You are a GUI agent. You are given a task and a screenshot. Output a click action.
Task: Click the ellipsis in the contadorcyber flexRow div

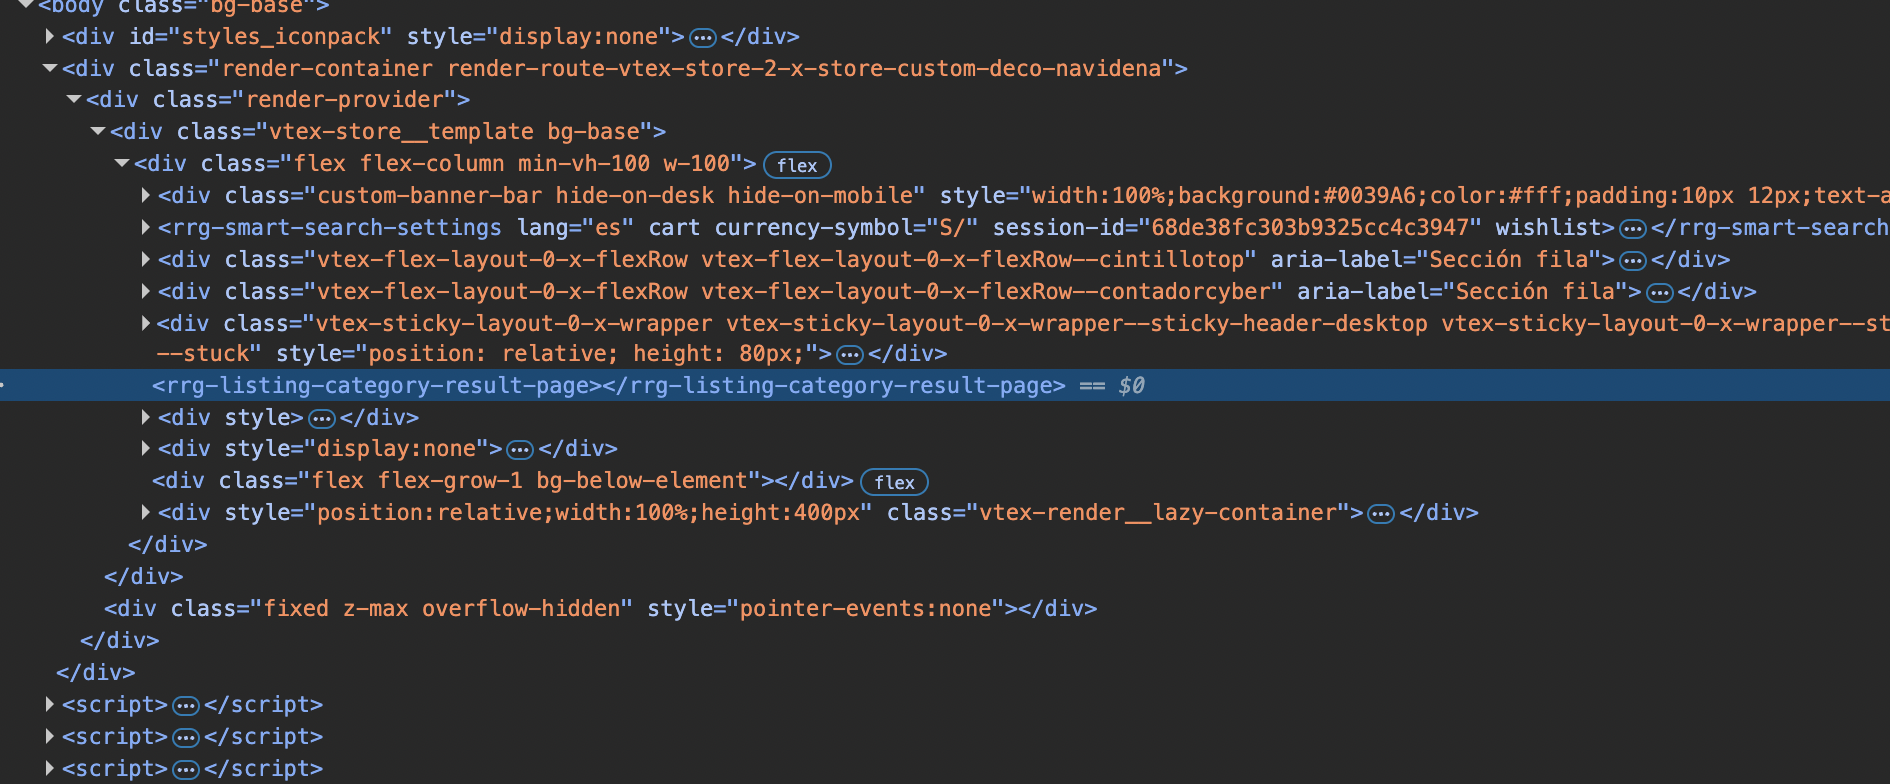(1659, 293)
